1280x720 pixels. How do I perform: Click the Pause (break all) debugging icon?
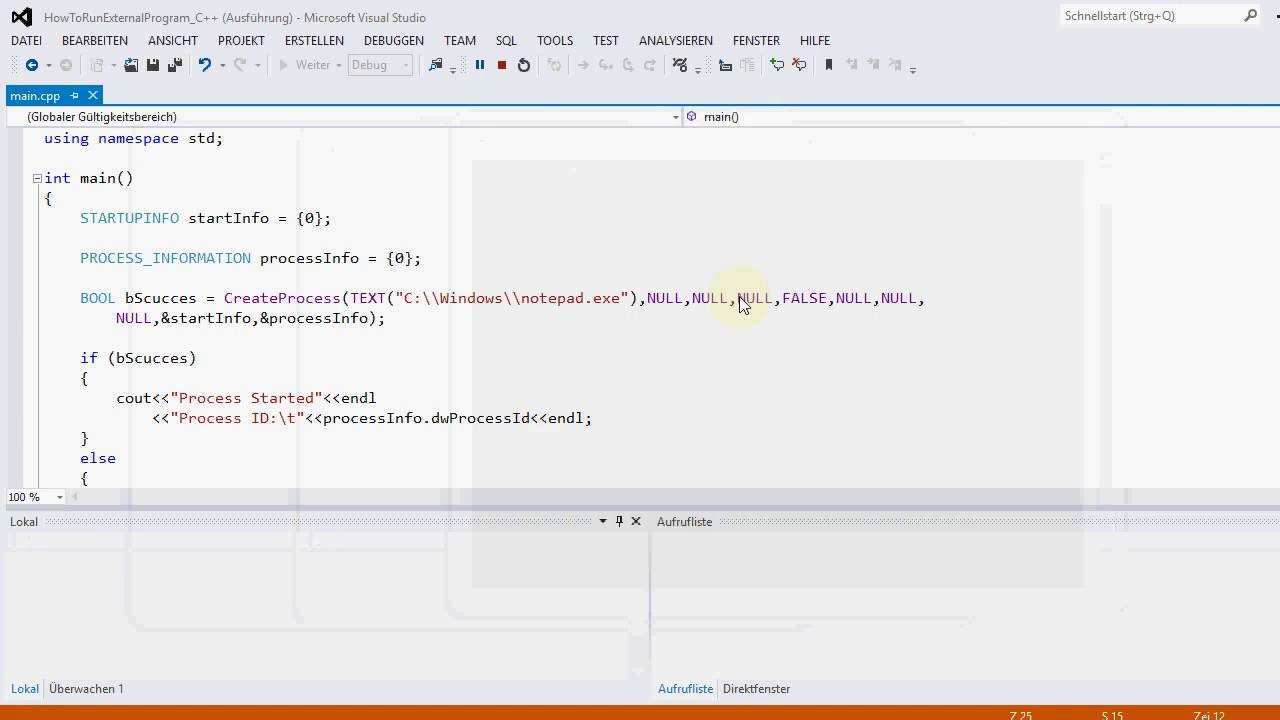480,65
